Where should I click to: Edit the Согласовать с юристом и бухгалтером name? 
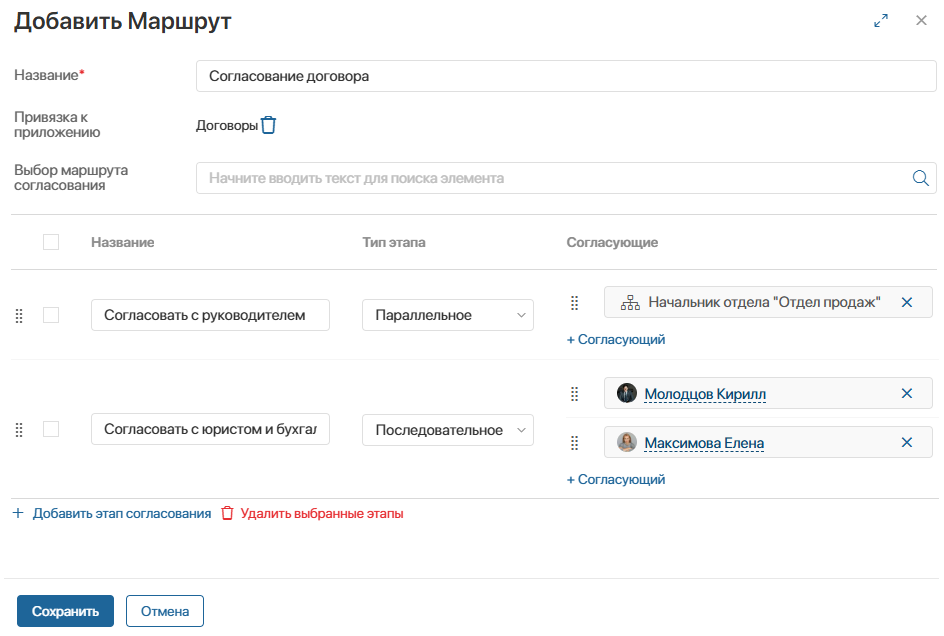210,429
